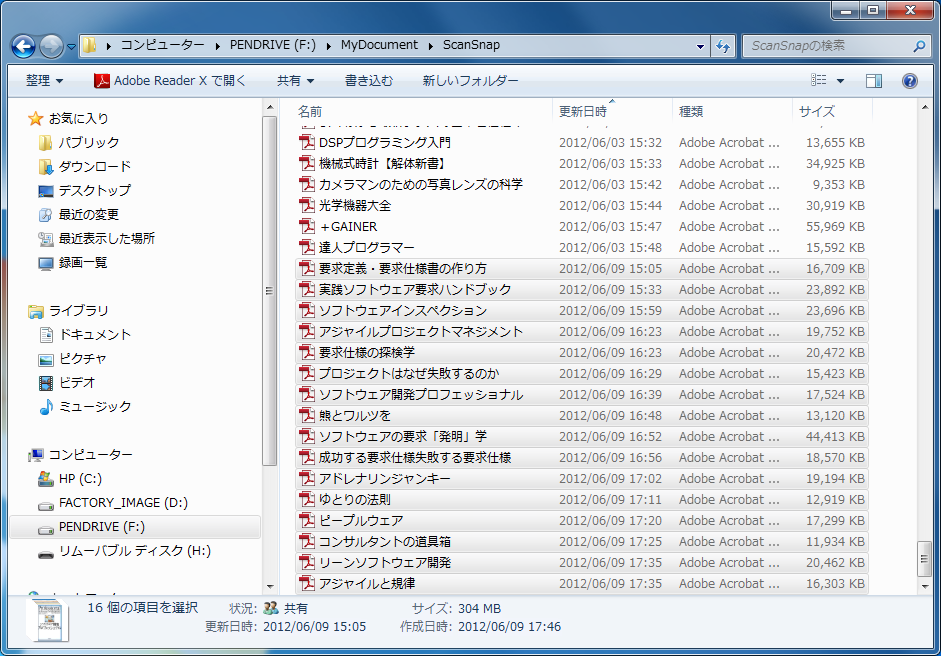Screen dimensions: 941x656
Task: Click the Forward navigation arrow
Action: point(52,46)
